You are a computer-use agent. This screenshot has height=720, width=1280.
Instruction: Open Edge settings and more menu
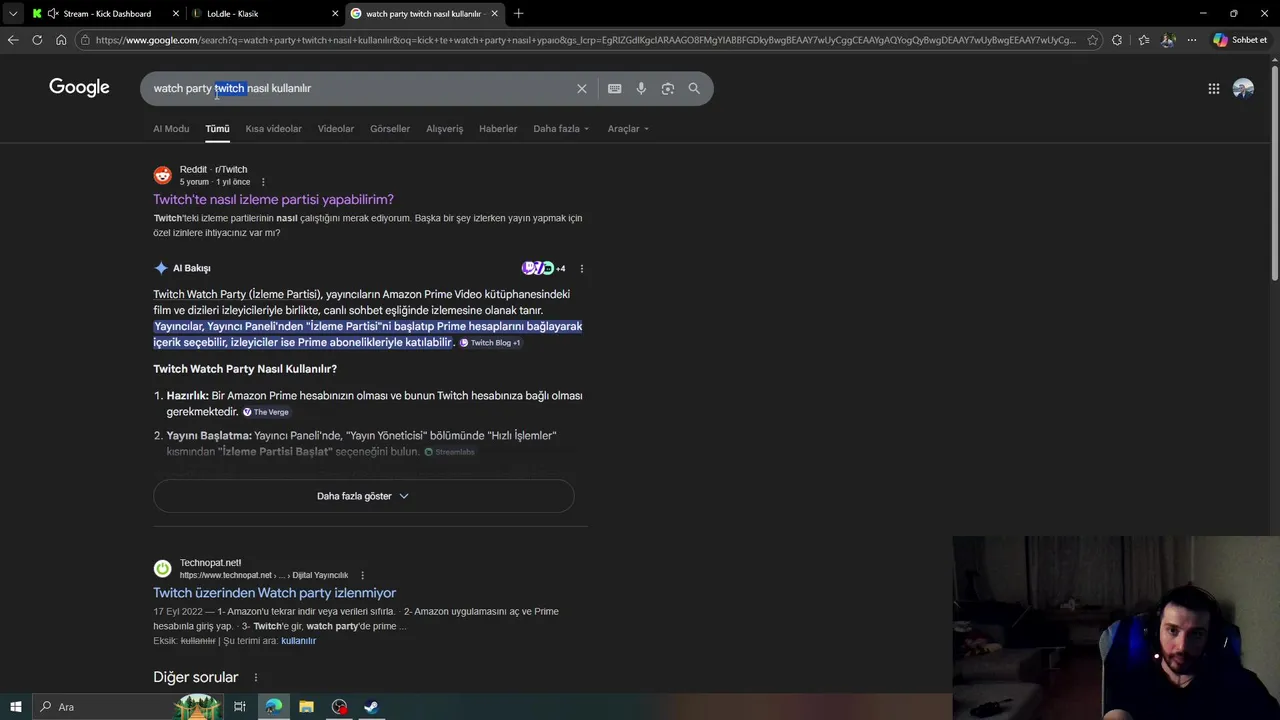pos(1191,40)
